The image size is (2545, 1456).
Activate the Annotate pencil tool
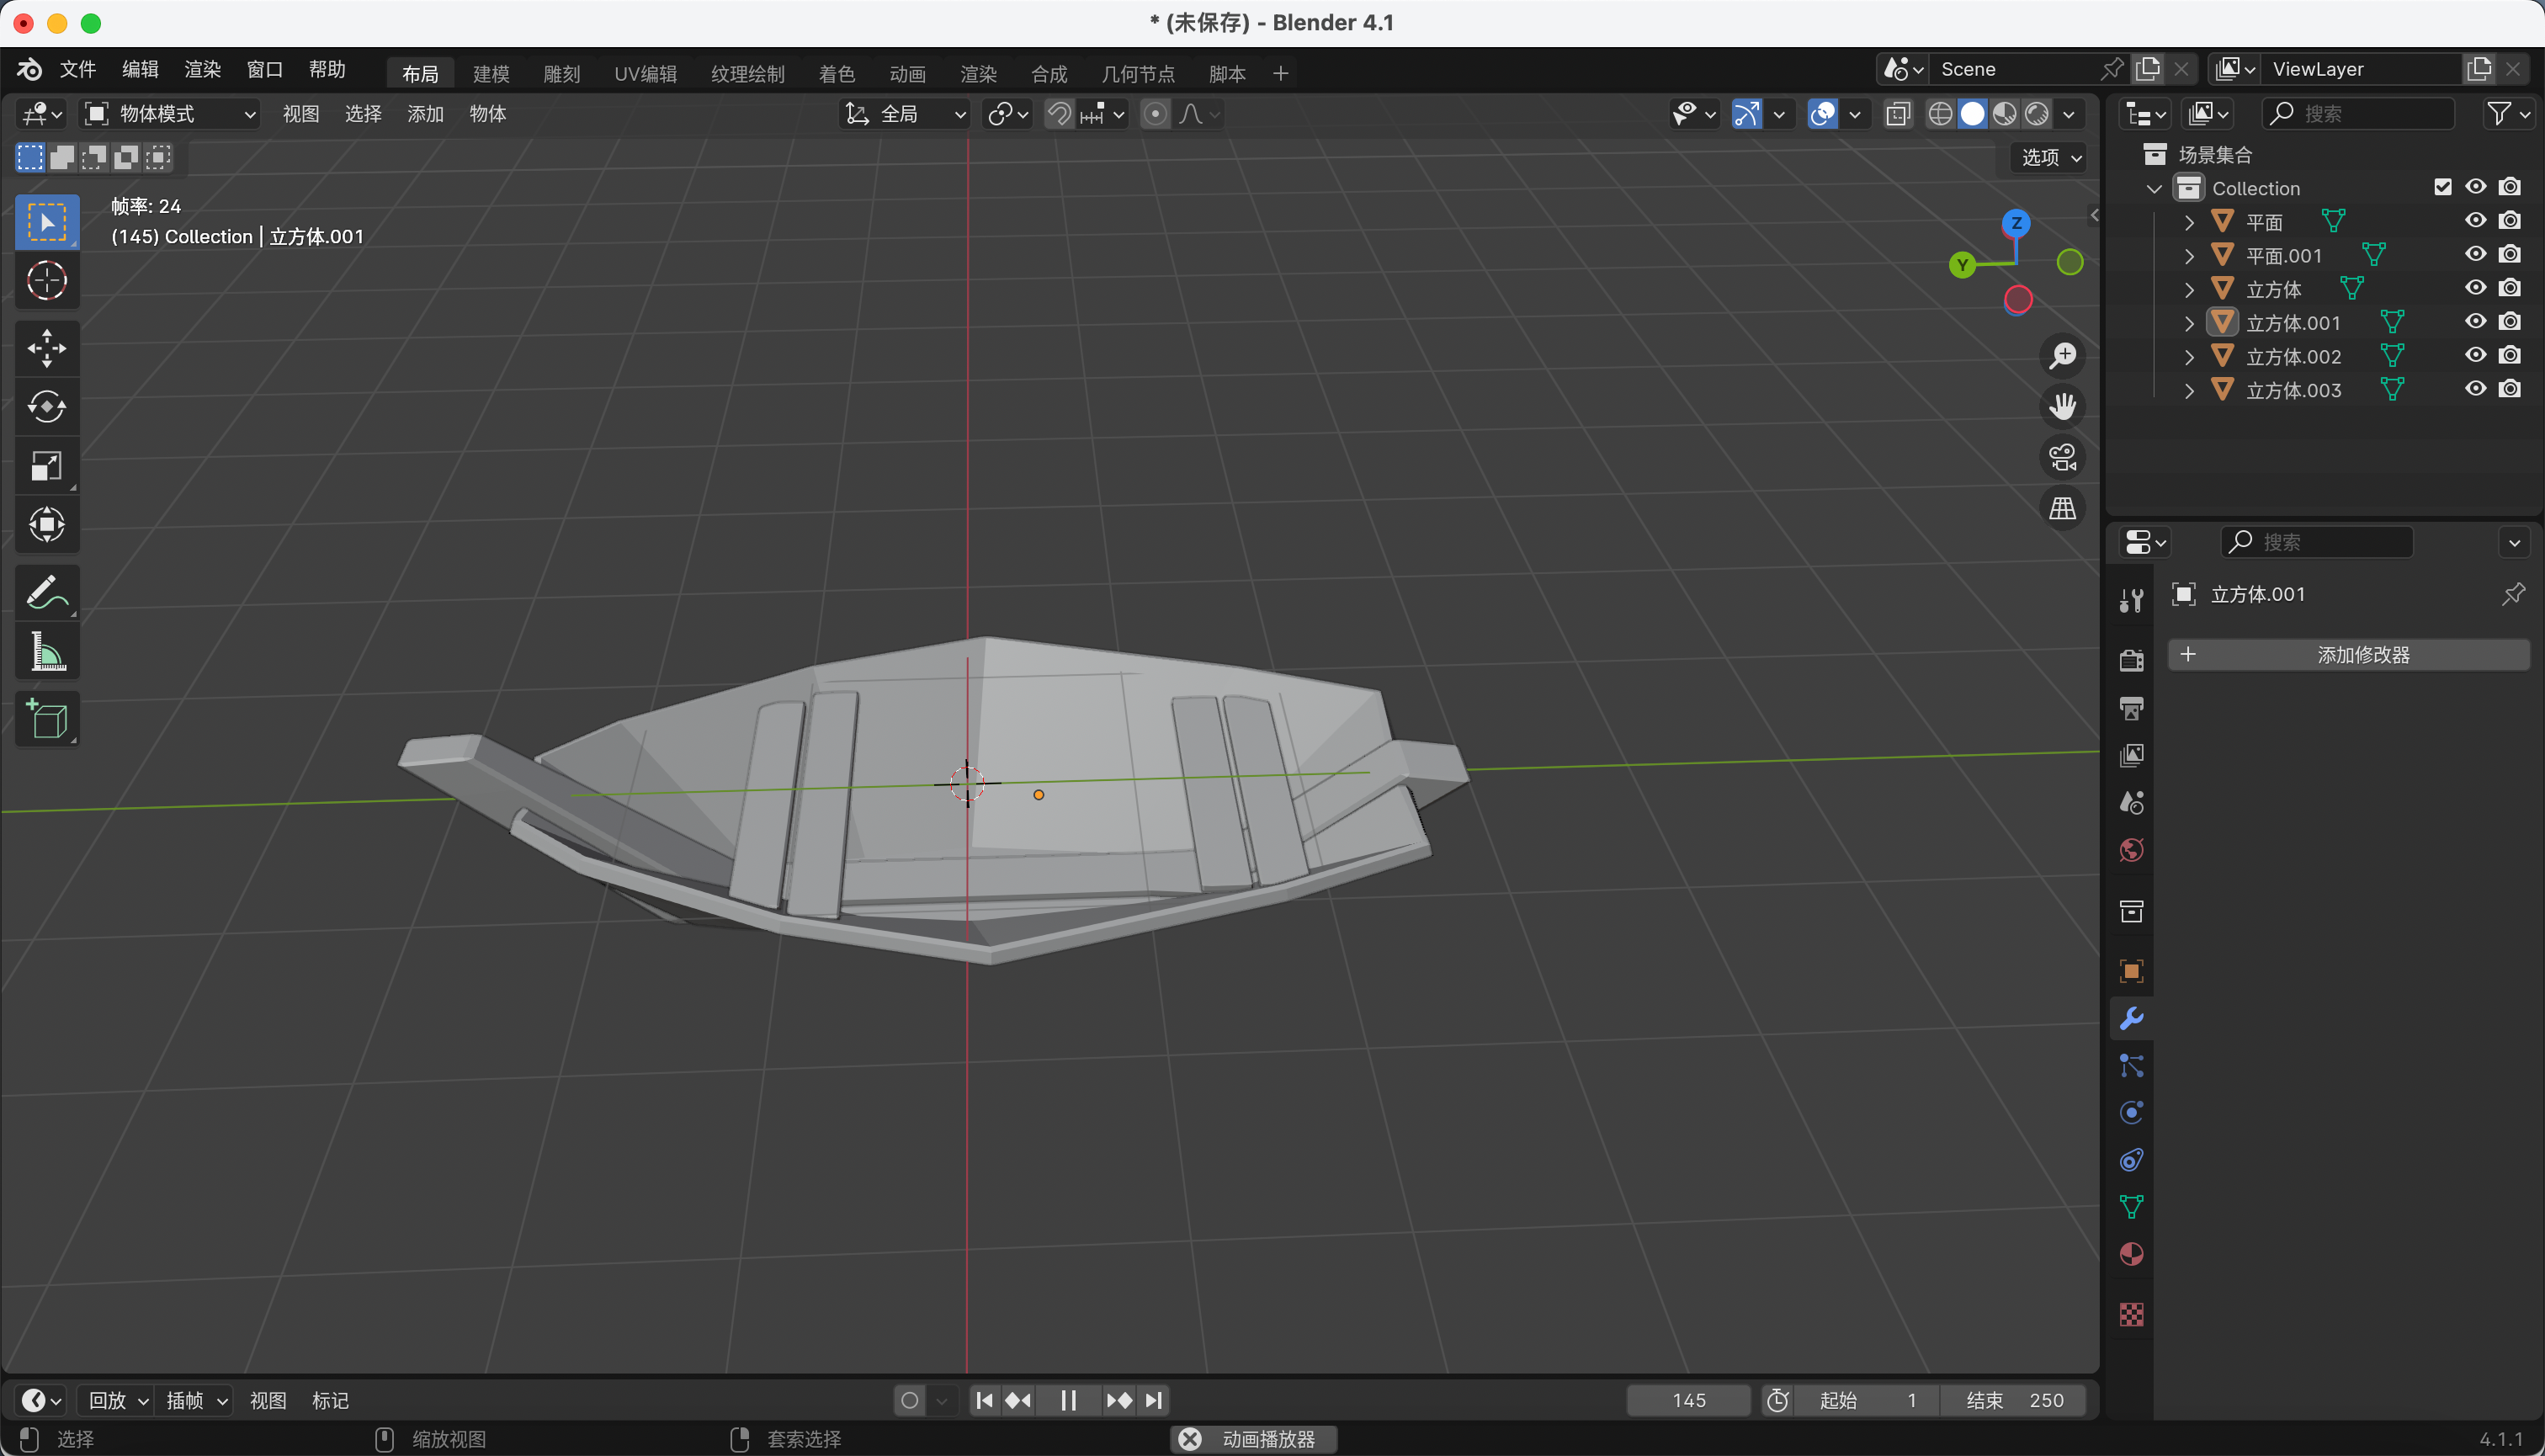[47, 593]
